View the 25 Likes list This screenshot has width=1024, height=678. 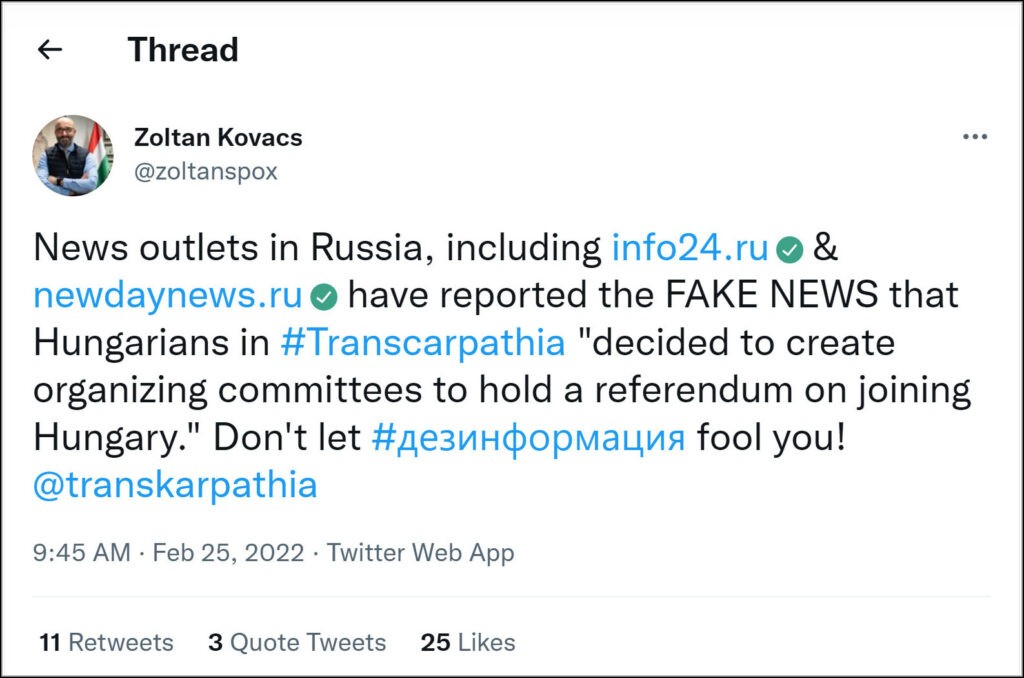[469, 642]
